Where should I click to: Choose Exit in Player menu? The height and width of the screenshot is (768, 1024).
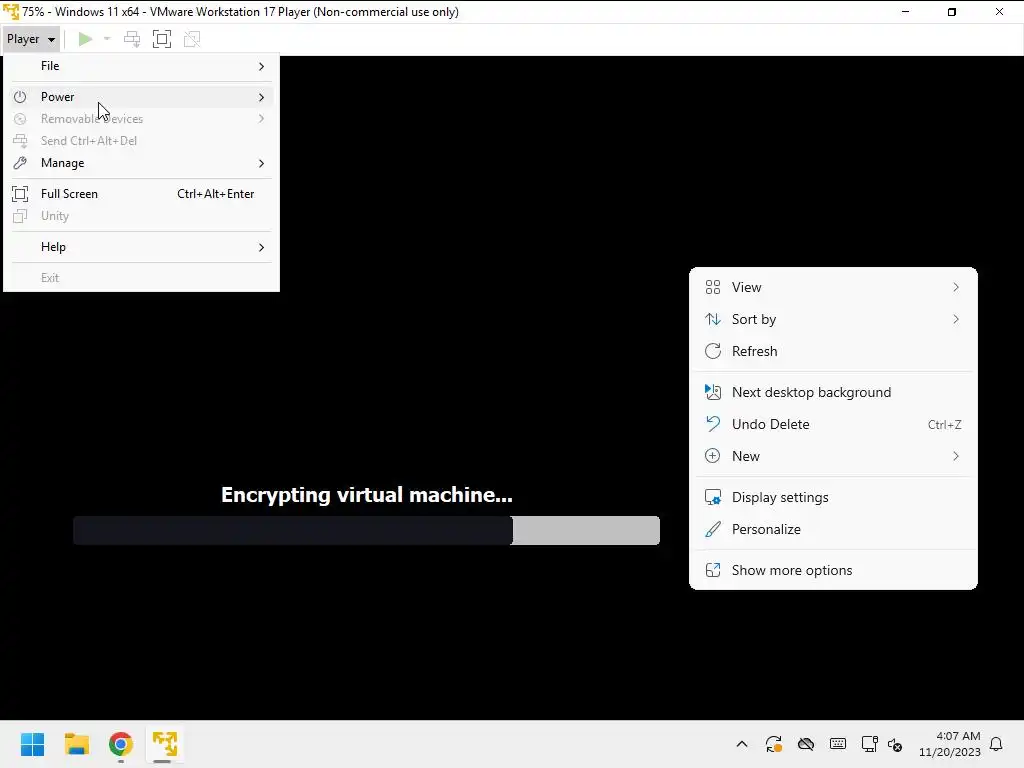point(141,278)
